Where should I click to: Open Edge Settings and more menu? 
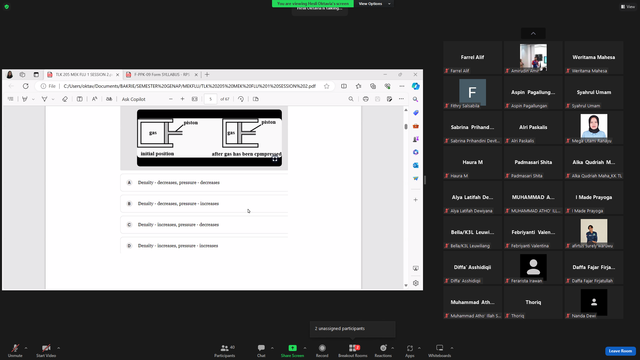[x=402, y=86]
